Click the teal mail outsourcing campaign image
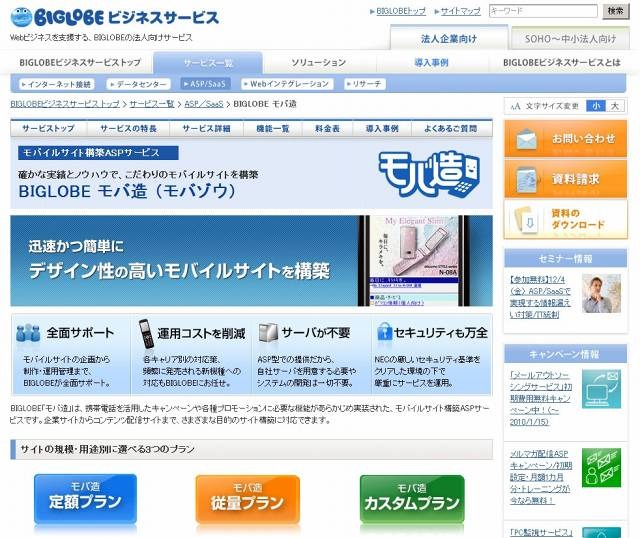Viewport: 640px width, 538px height. click(601, 389)
